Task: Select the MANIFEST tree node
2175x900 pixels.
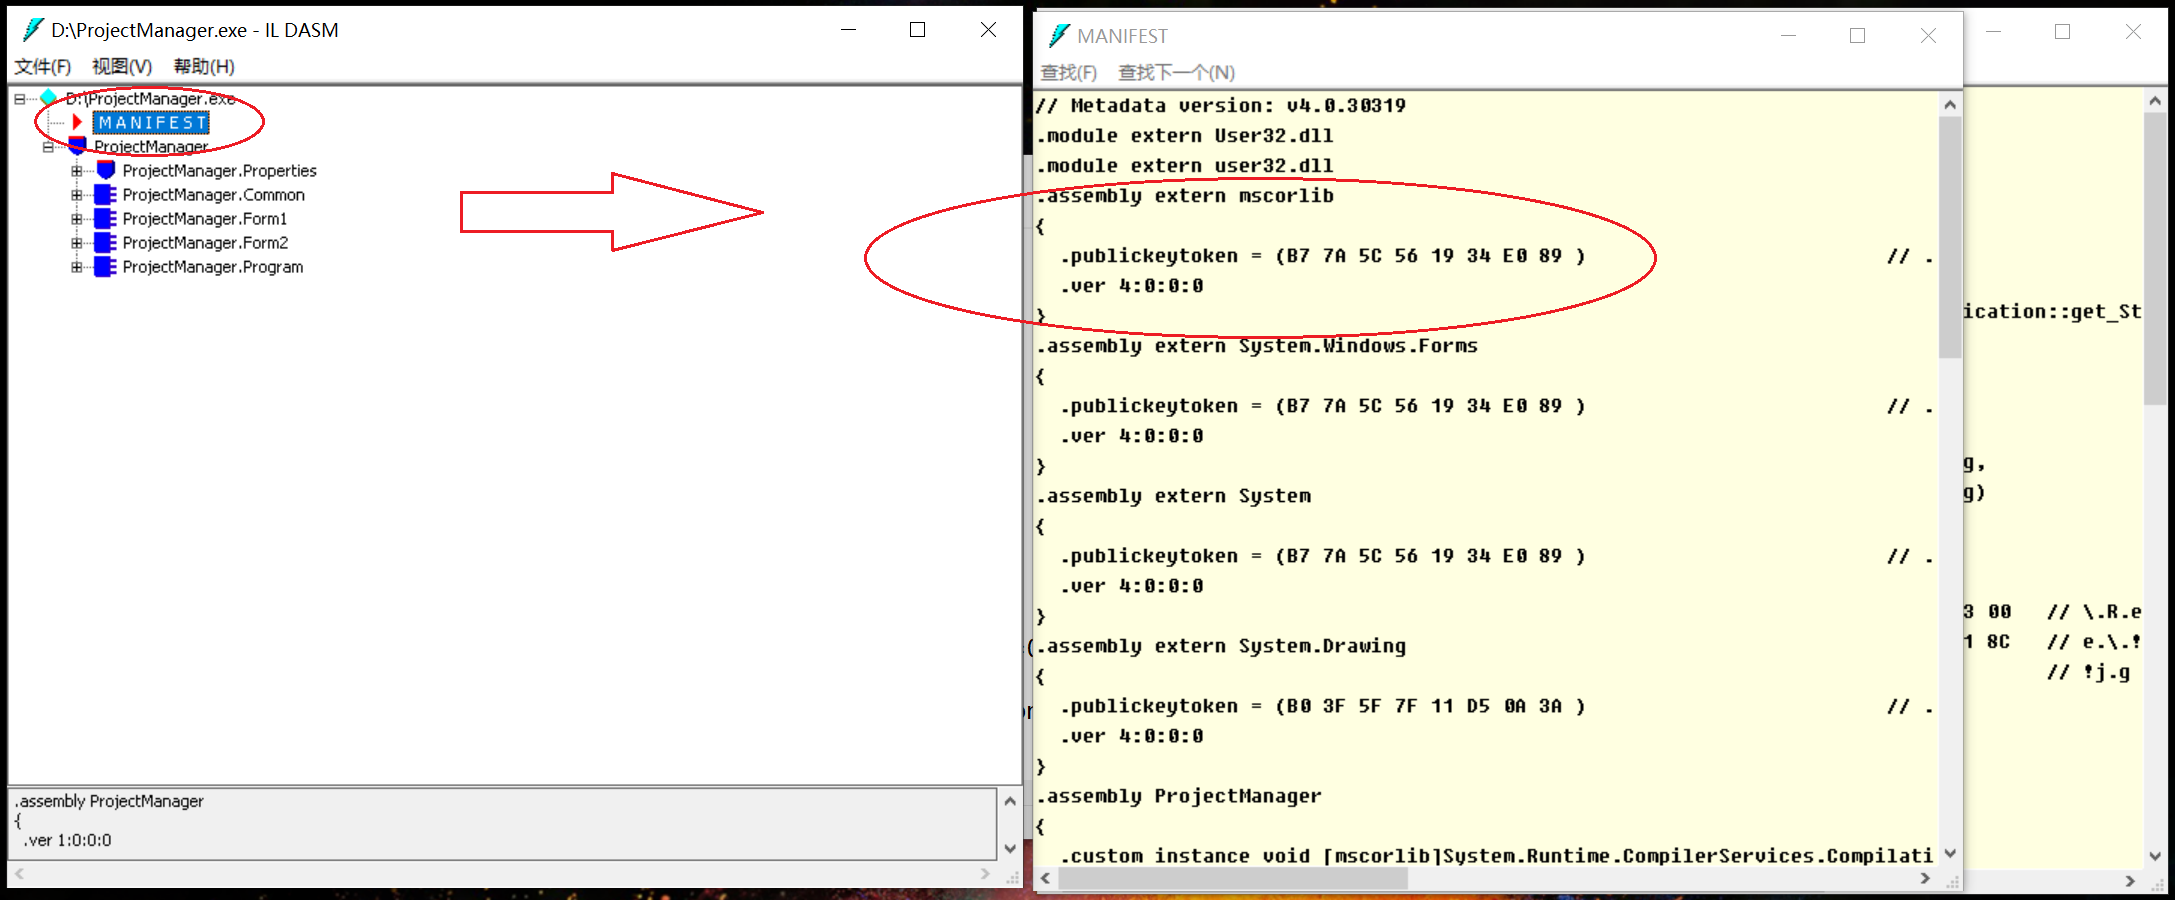Action: point(151,123)
